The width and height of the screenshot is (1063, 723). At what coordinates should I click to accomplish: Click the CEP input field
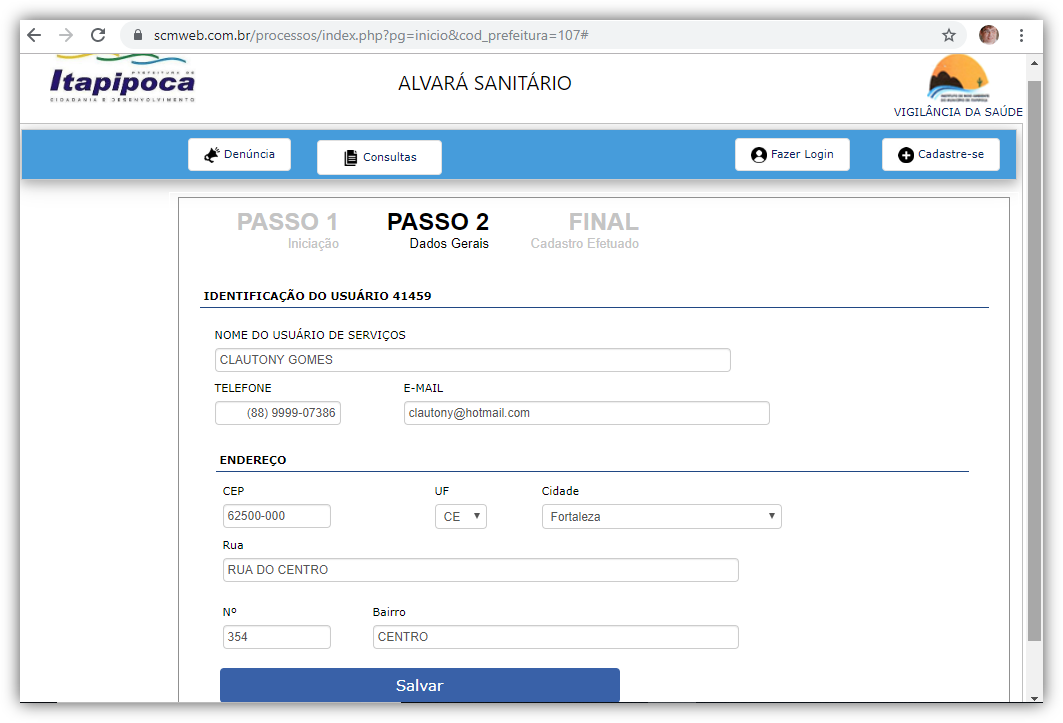(x=276, y=516)
